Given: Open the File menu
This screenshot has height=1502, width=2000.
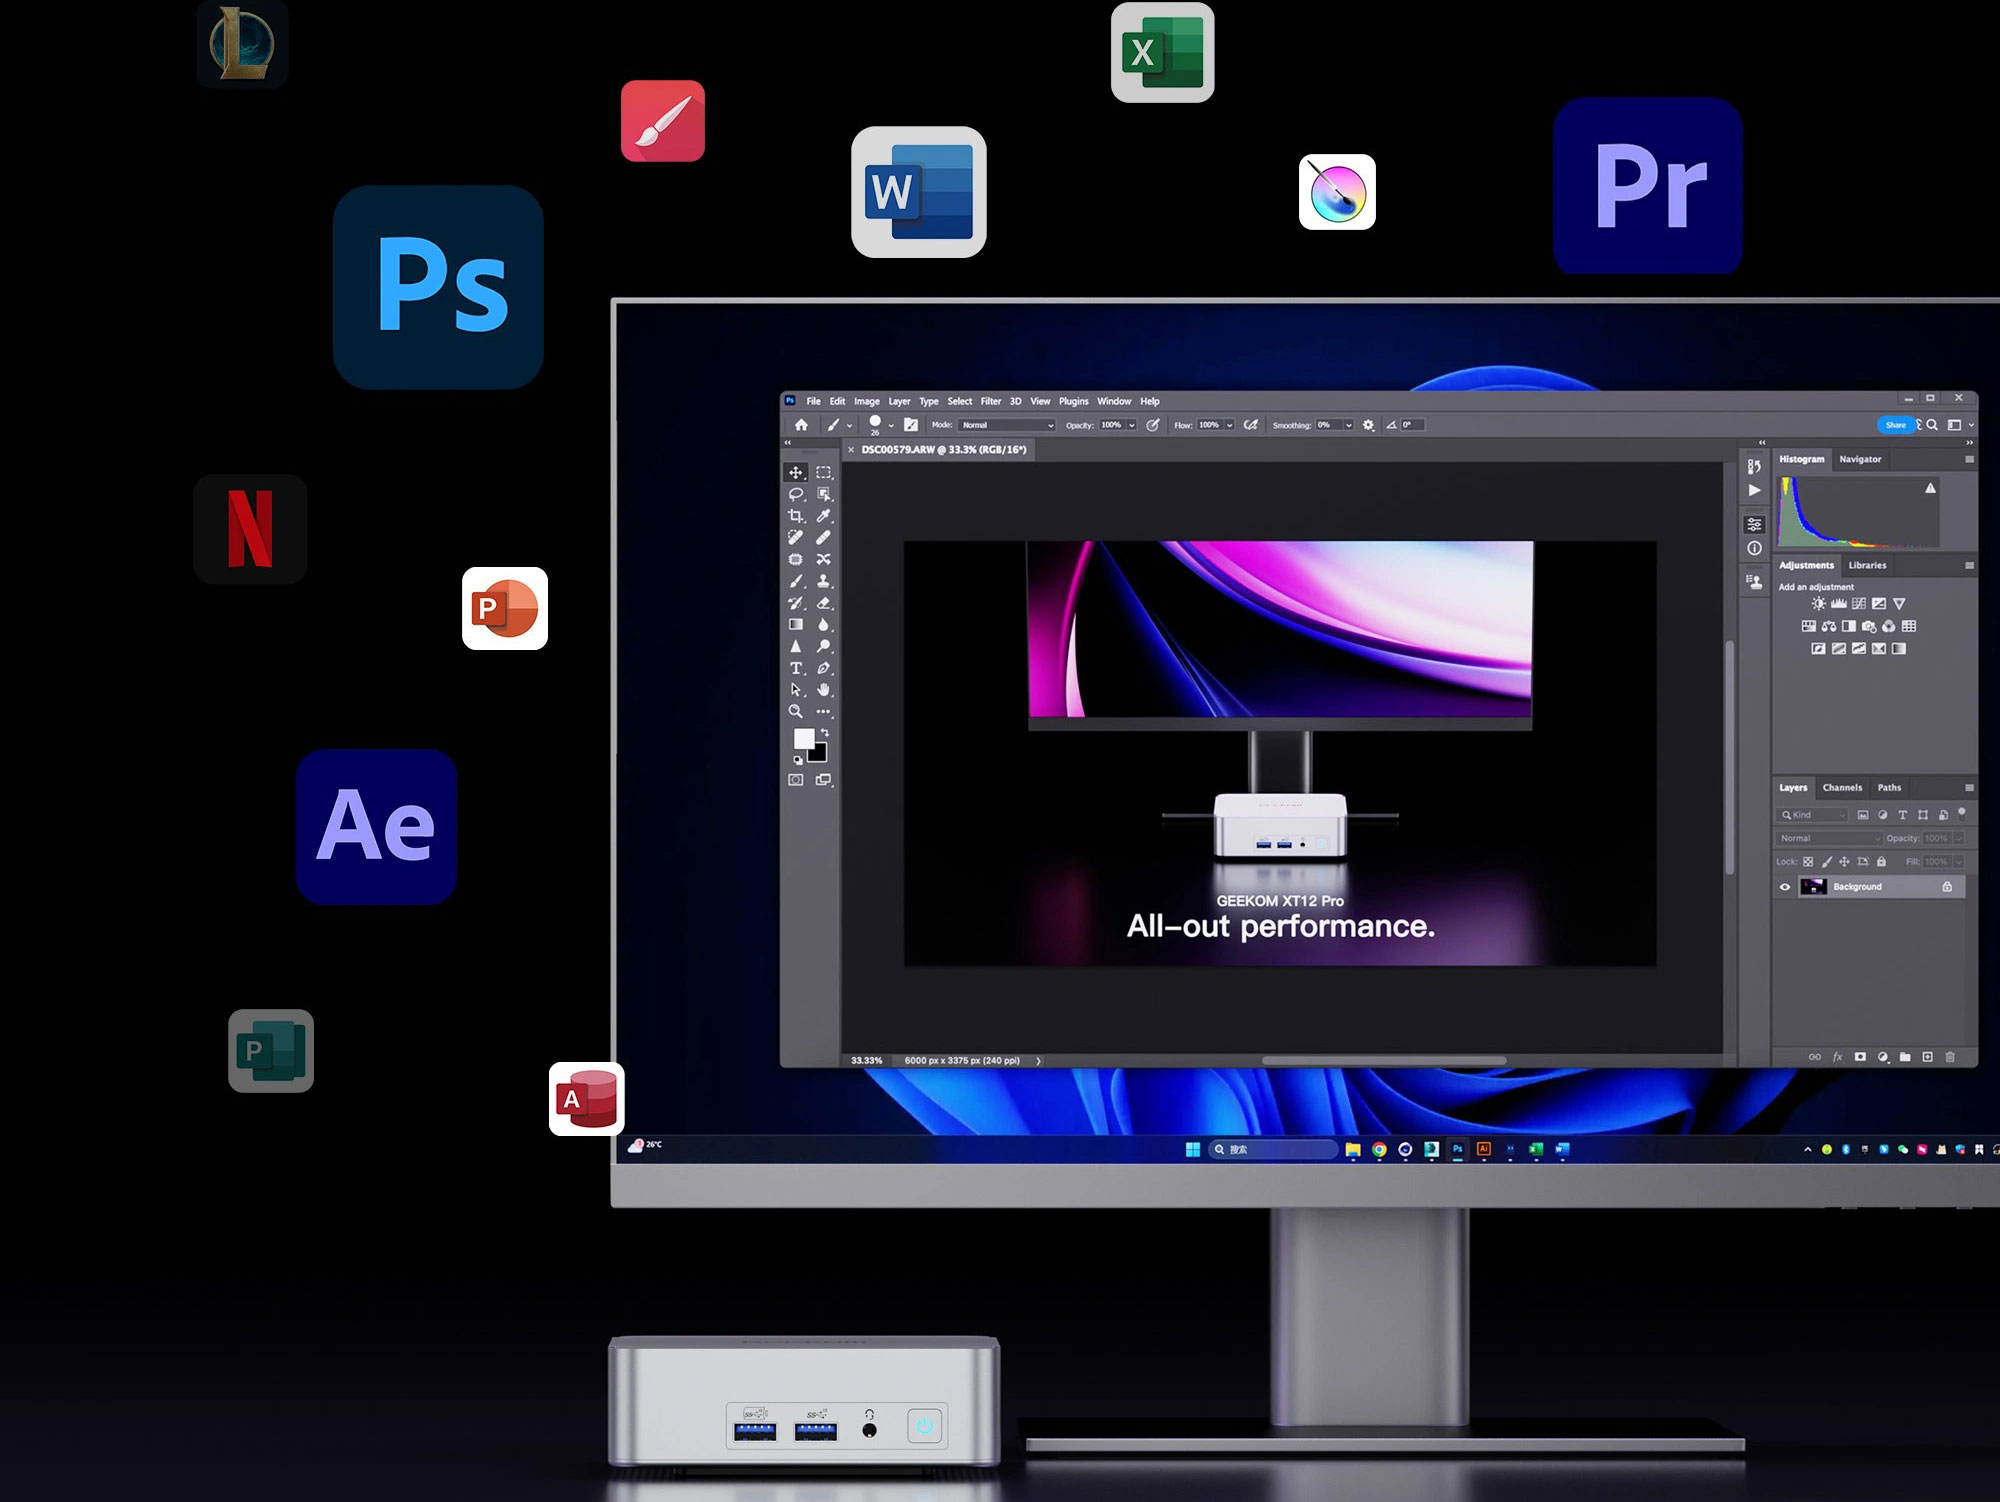Looking at the screenshot, I should click(x=814, y=401).
